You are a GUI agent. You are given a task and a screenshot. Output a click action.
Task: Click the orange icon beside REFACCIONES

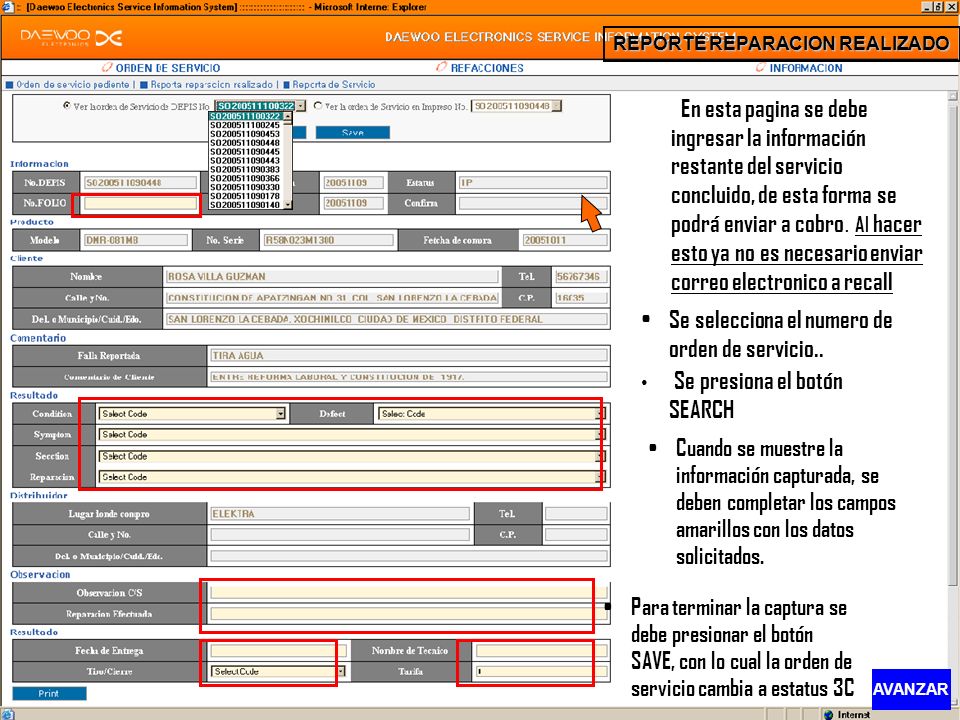[441, 67]
